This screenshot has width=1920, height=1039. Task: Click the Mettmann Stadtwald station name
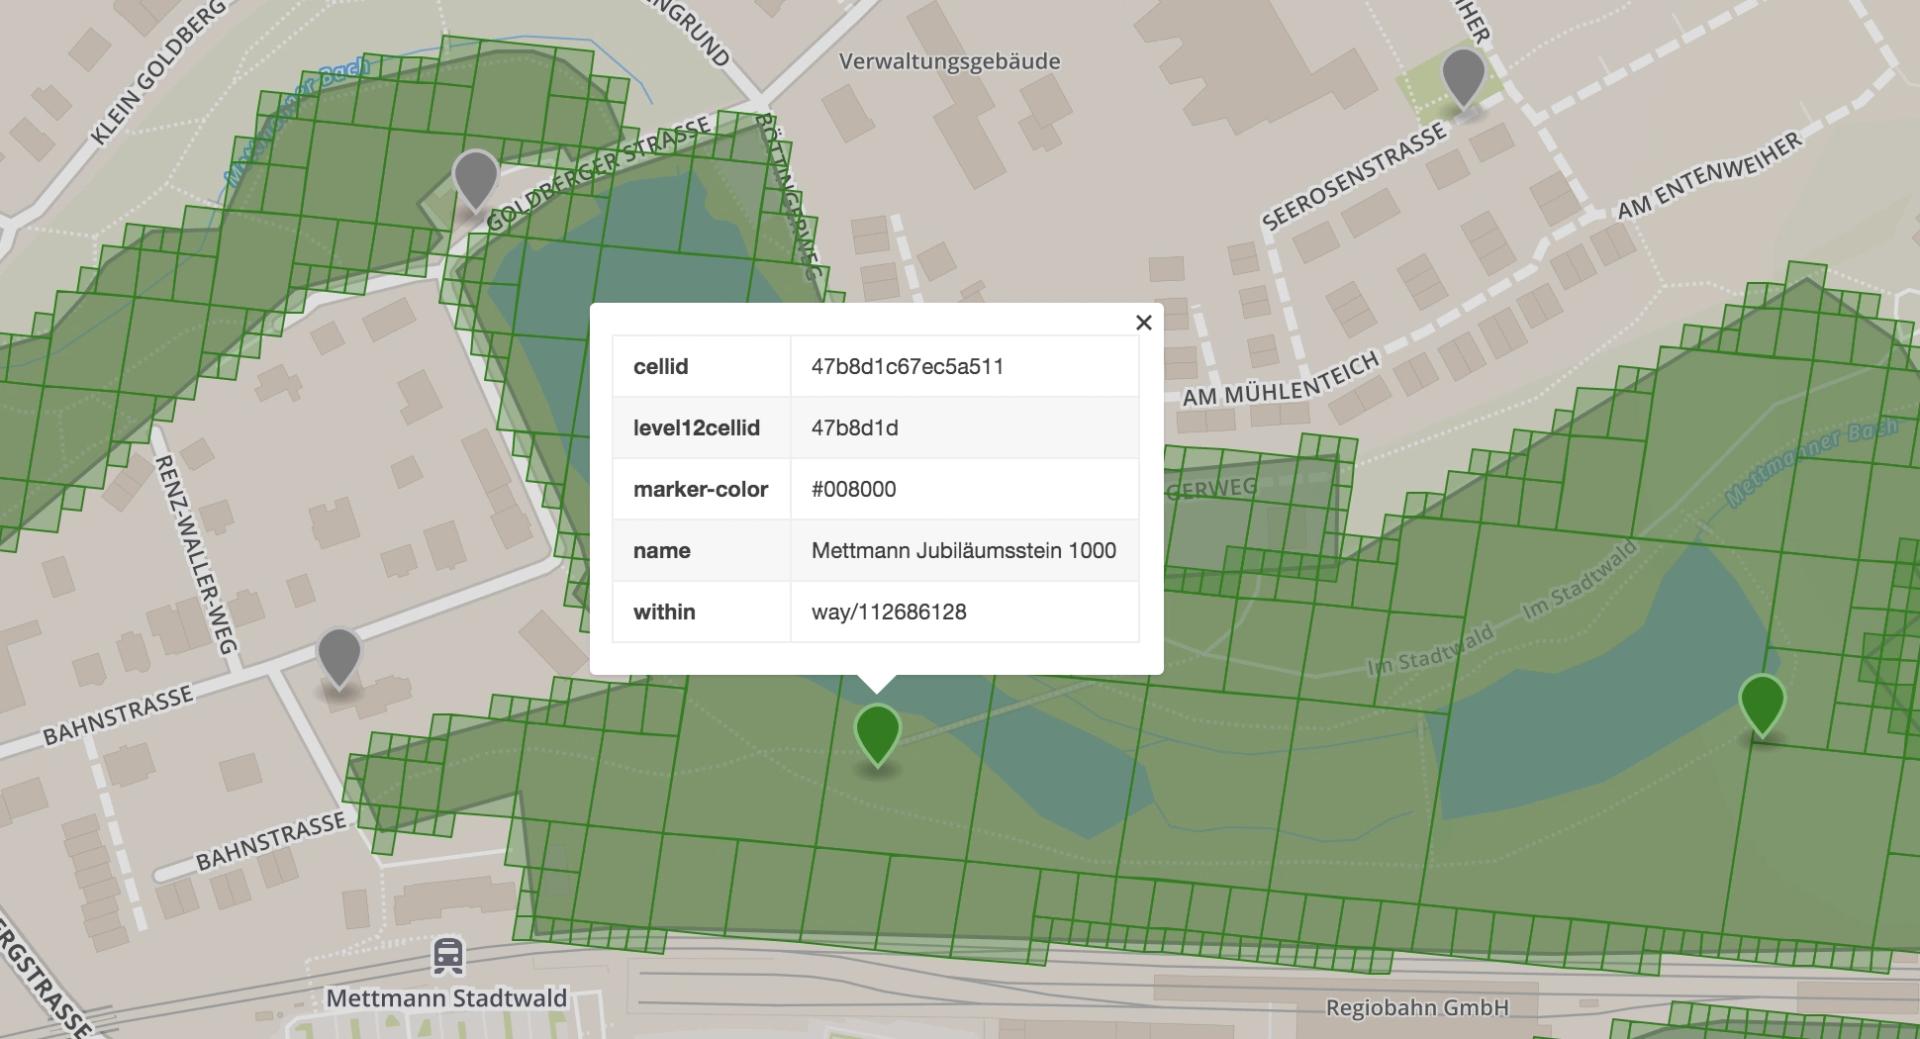(446, 998)
